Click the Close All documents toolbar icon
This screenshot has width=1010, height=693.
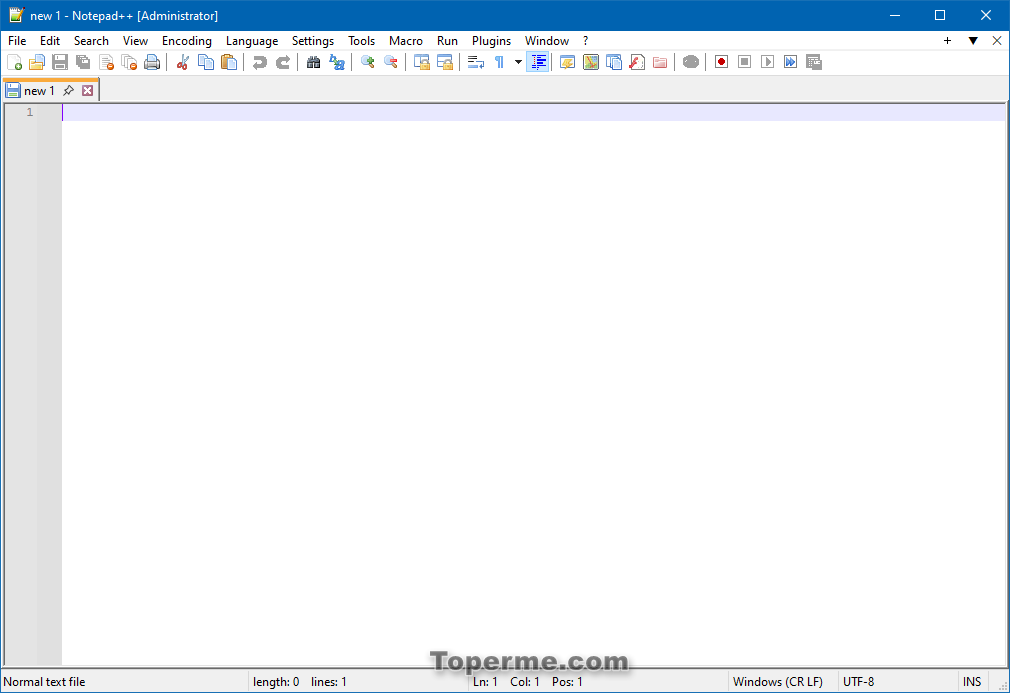[129, 62]
